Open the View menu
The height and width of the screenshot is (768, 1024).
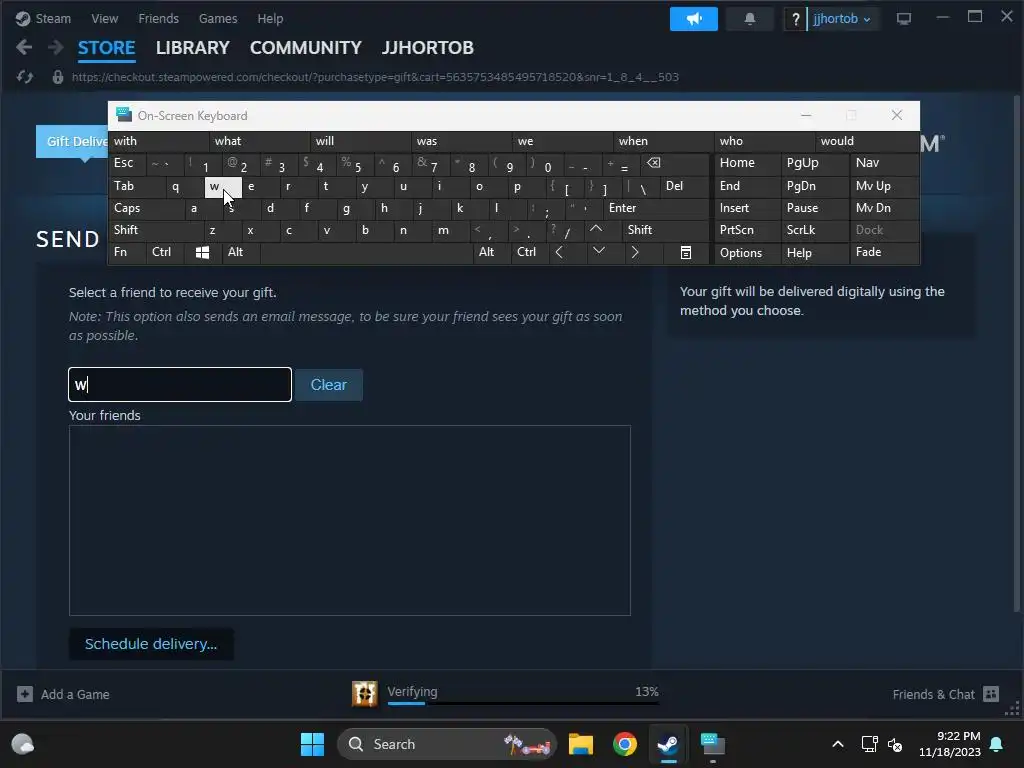104,18
